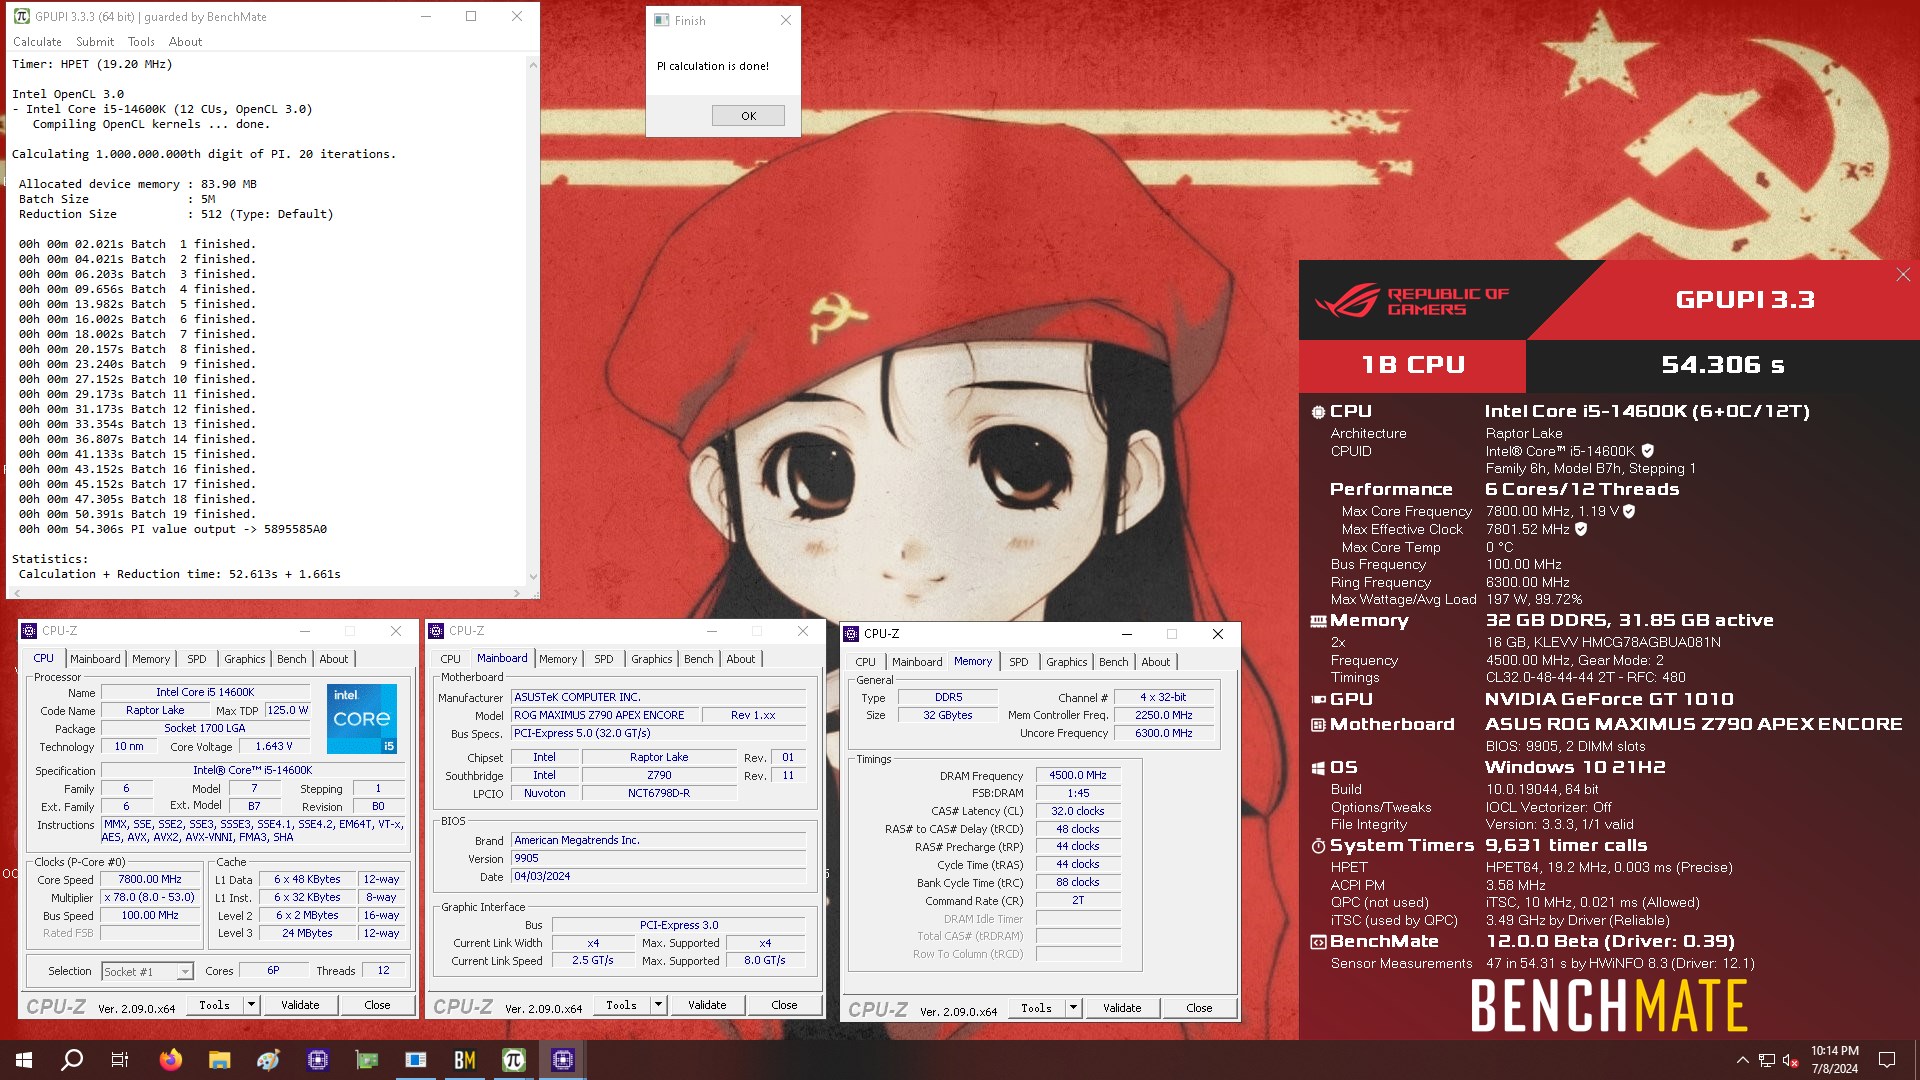Click GPUPI log scroll-up arrow
The width and height of the screenshot is (1920, 1080).
pyautogui.click(x=533, y=65)
